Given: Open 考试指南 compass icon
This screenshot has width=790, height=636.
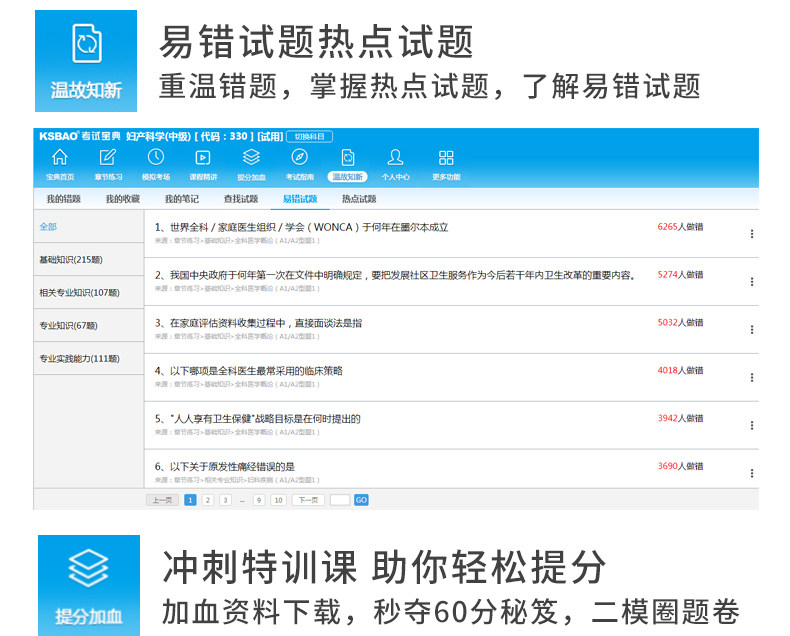Looking at the screenshot, I should pos(299,158).
